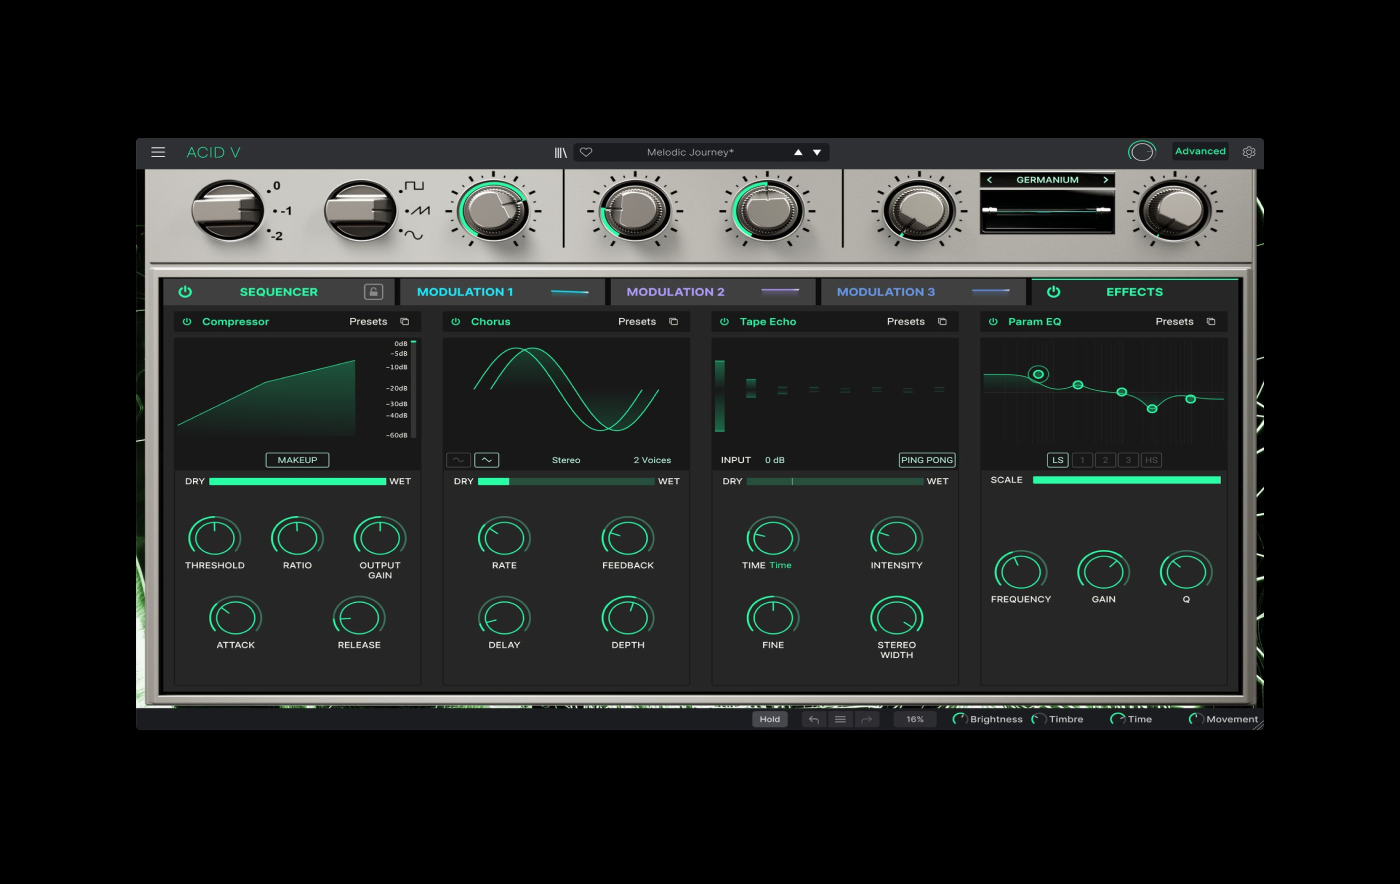Screen dimensions: 1400x884
Task: Toggle Sequencer power button
Action: (185, 292)
